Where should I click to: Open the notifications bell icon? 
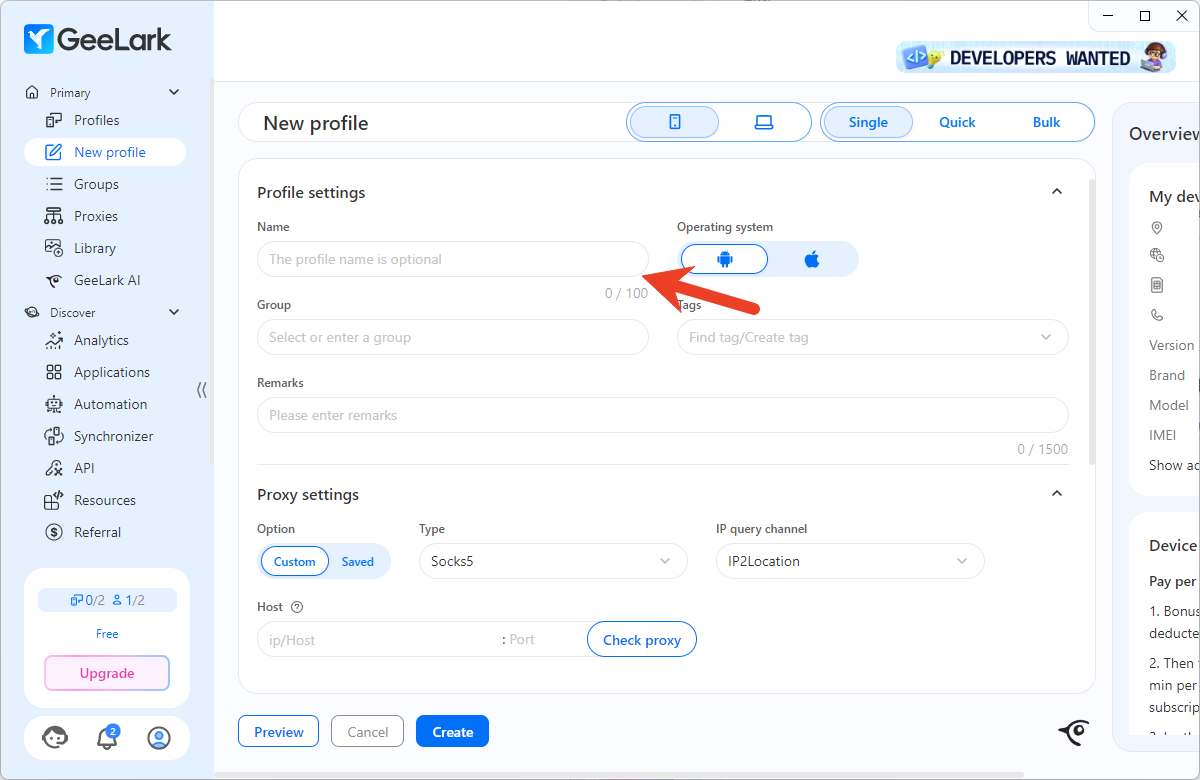pos(106,739)
